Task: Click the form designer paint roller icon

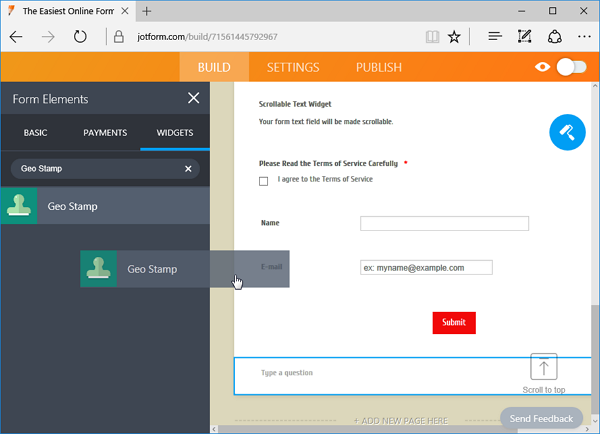Action: (567, 133)
